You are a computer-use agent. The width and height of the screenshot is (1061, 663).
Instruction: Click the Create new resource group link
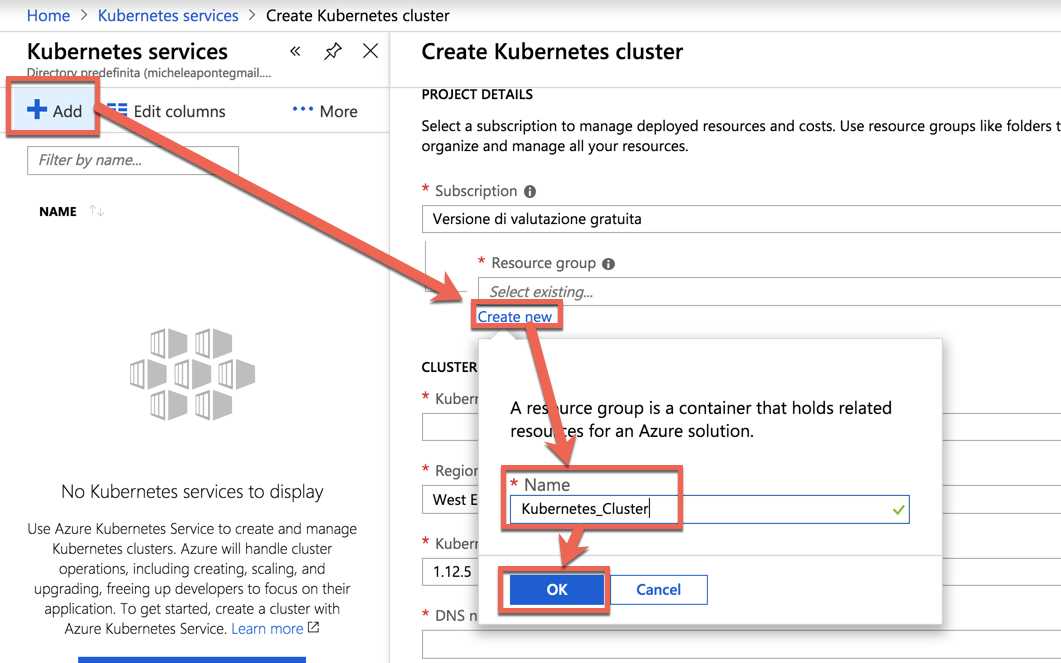pyautogui.click(x=516, y=315)
